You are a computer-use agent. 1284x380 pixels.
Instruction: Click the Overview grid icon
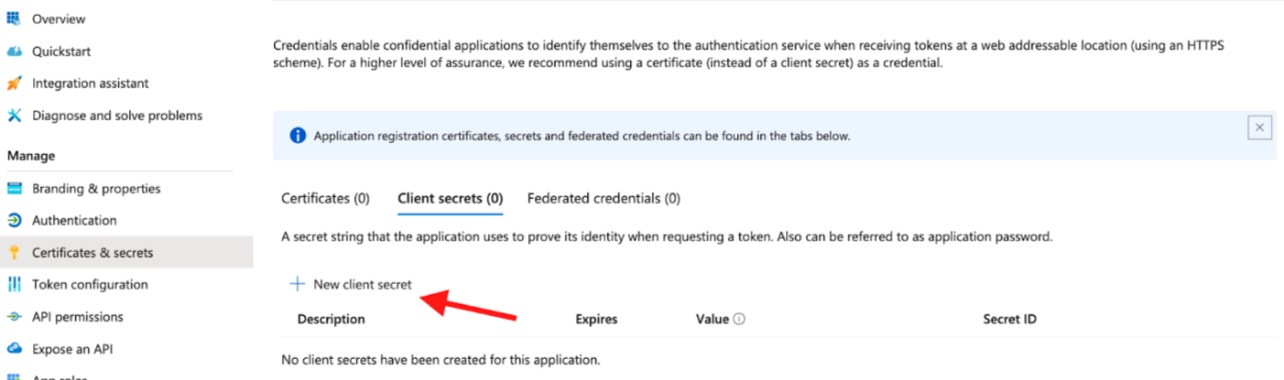(14, 18)
